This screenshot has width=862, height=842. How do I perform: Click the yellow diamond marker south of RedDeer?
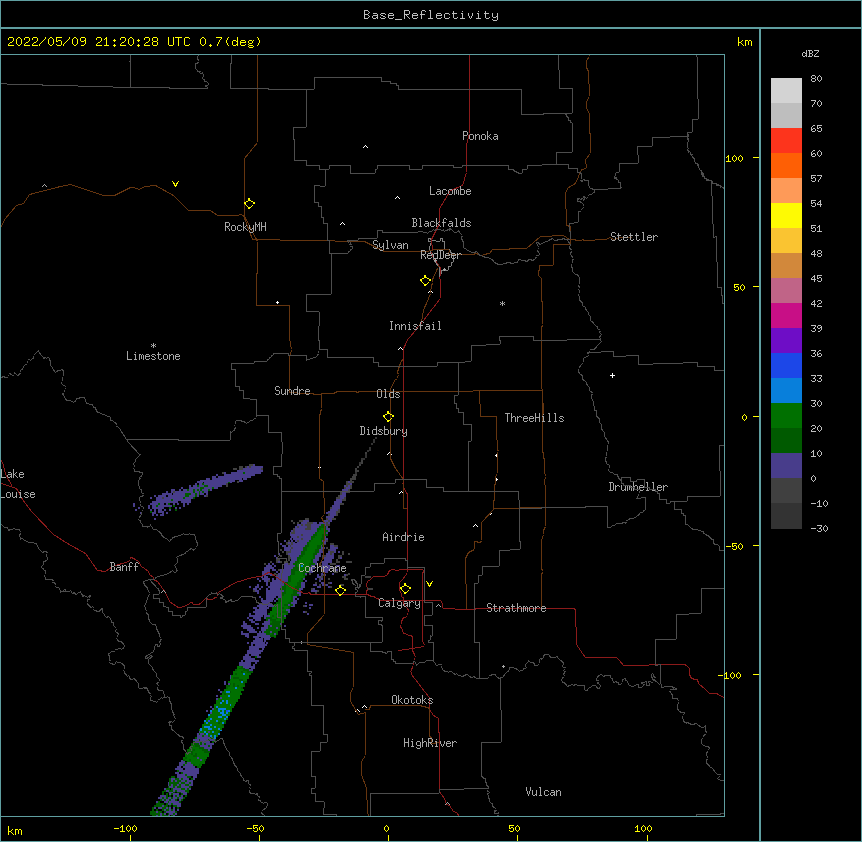click(426, 281)
